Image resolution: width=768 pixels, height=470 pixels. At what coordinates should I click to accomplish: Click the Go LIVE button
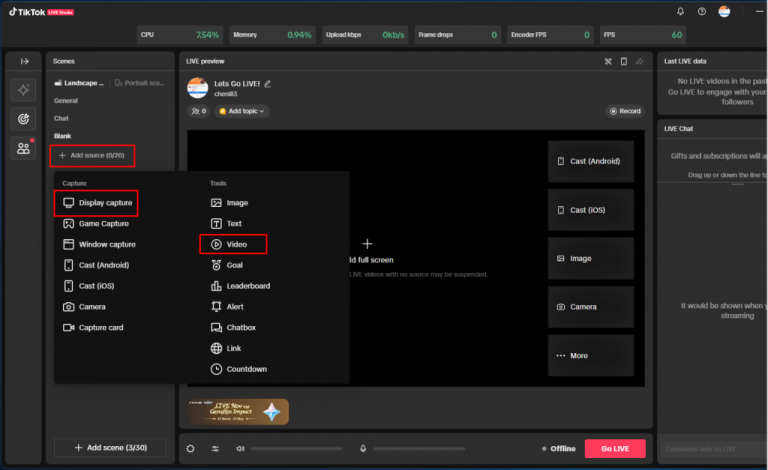click(615, 448)
